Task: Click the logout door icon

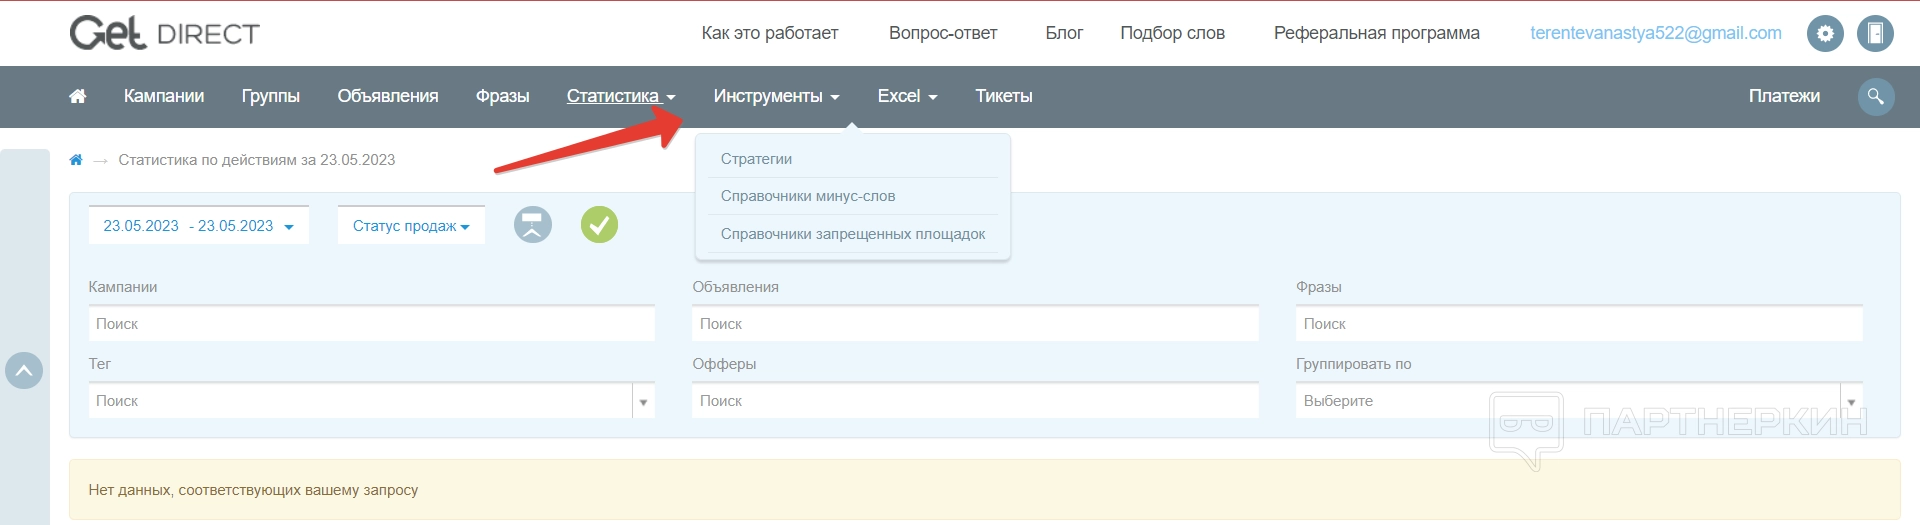Action: tap(1875, 33)
